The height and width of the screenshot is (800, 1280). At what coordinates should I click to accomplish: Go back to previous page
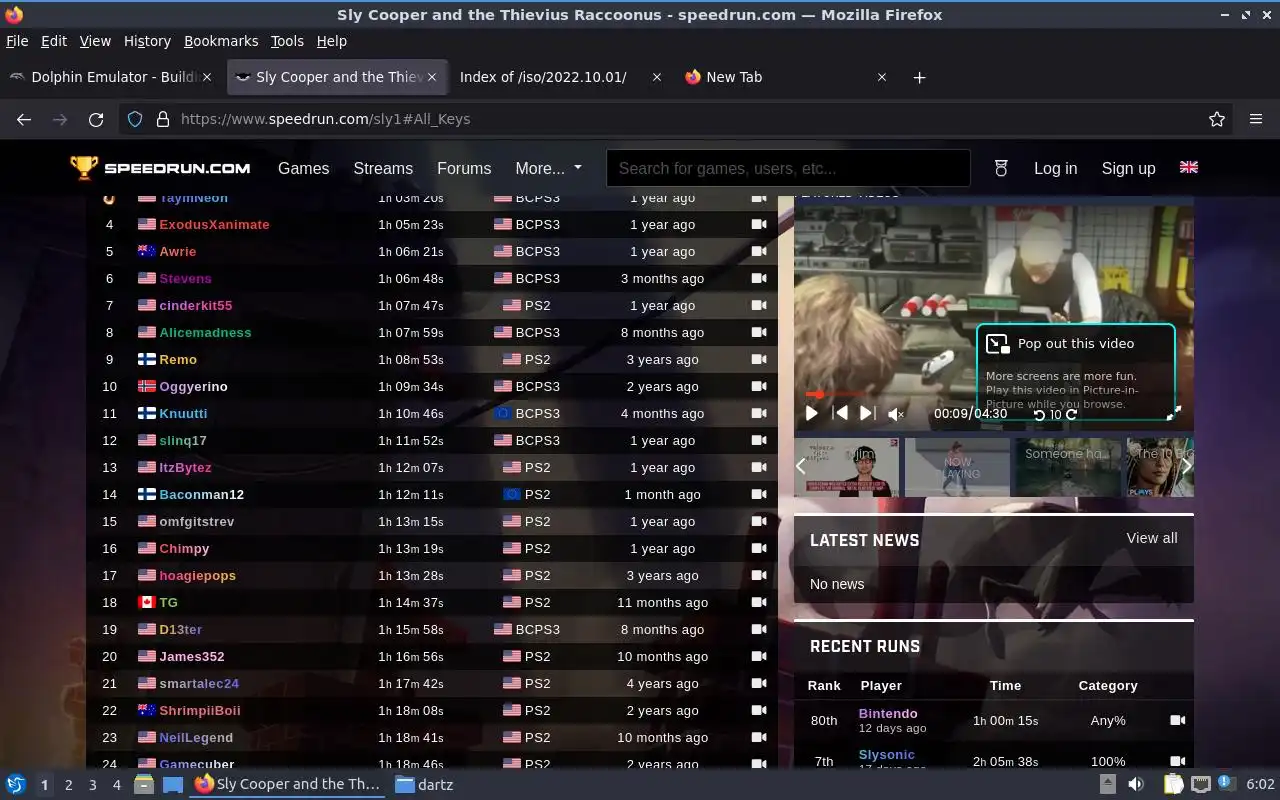point(24,119)
